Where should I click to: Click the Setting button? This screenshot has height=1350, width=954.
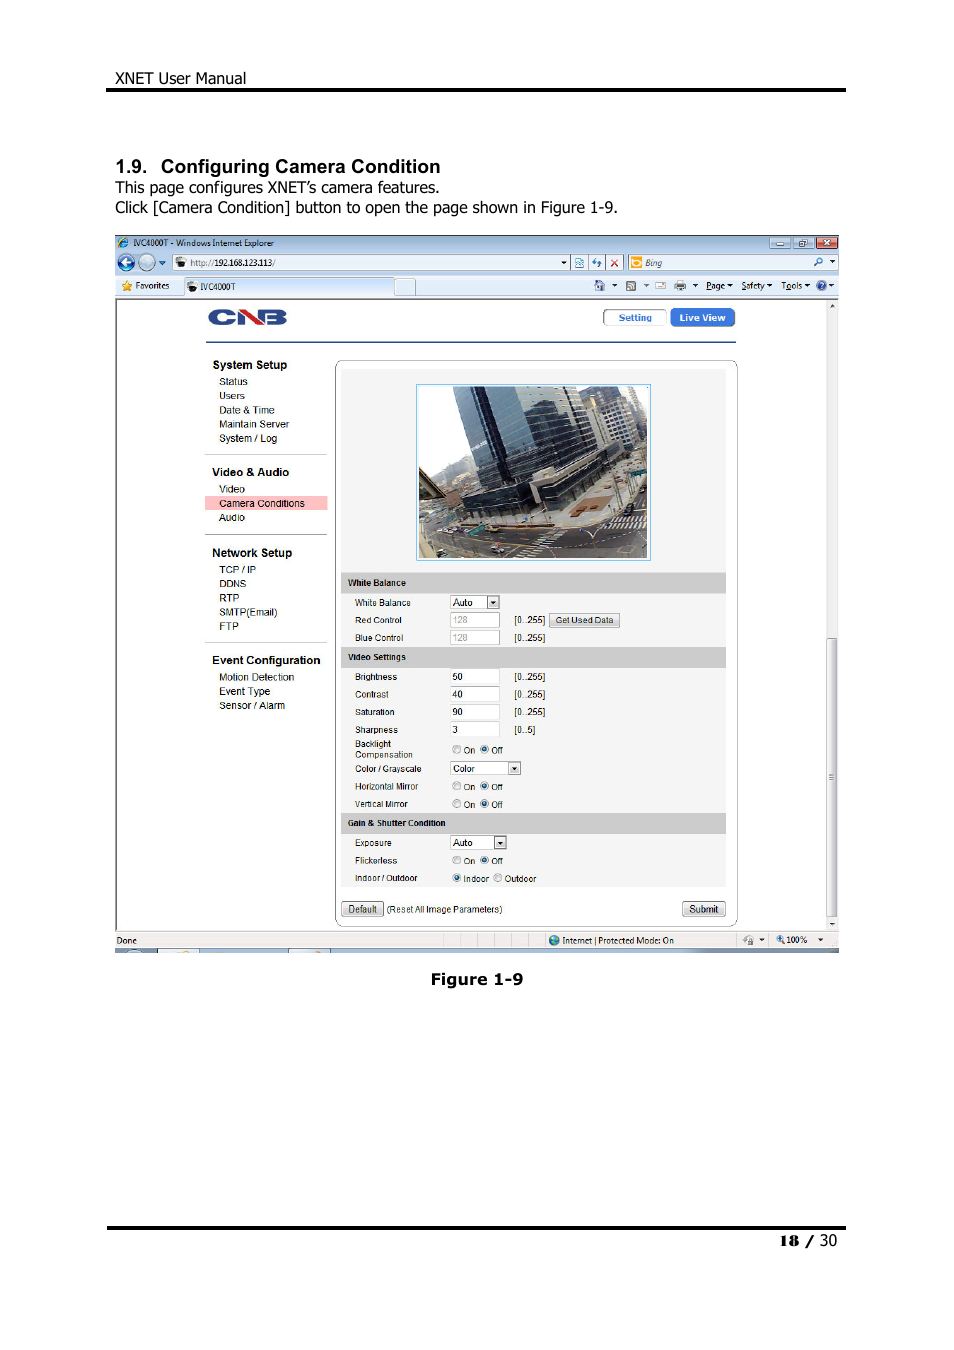pos(635,318)
